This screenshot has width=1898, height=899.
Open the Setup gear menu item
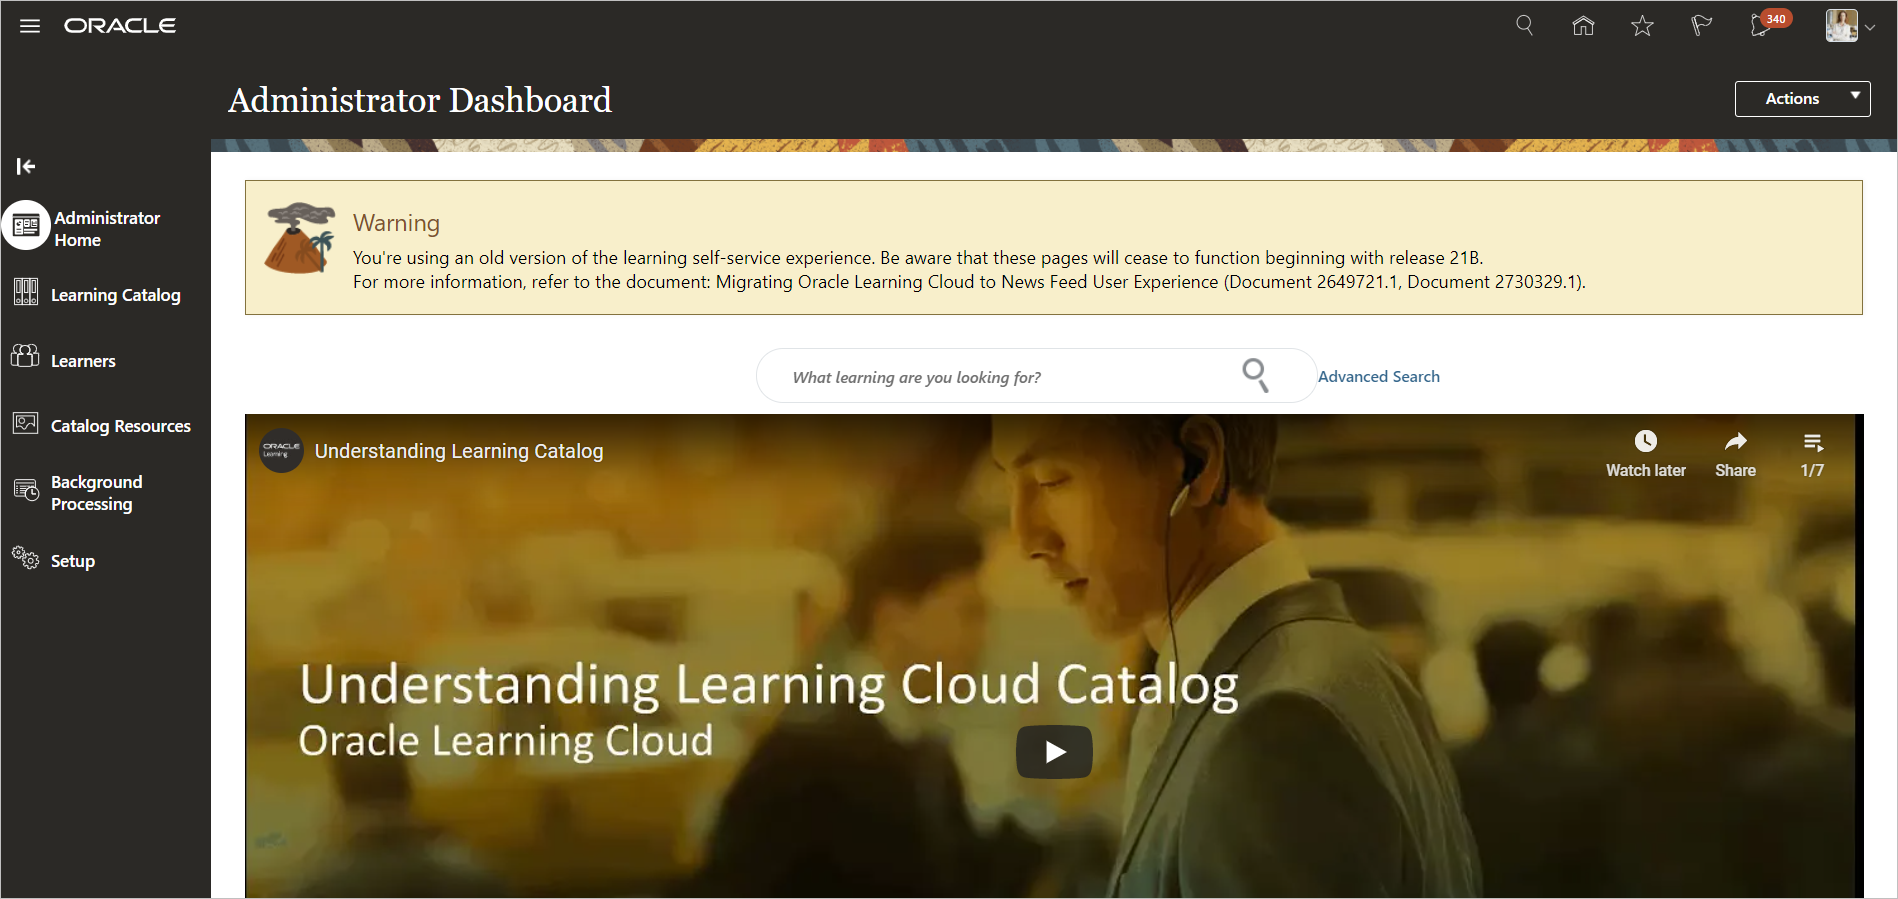pyautogui.click(x=72, y=561)
